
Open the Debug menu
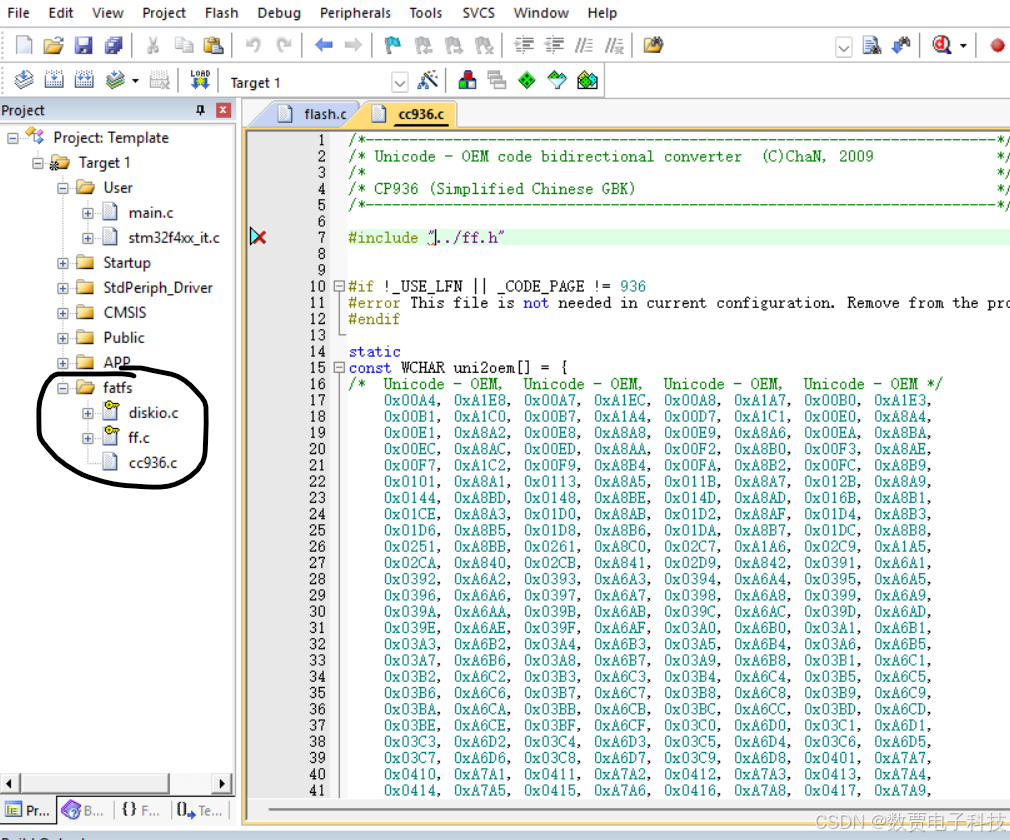click(279, 13)
